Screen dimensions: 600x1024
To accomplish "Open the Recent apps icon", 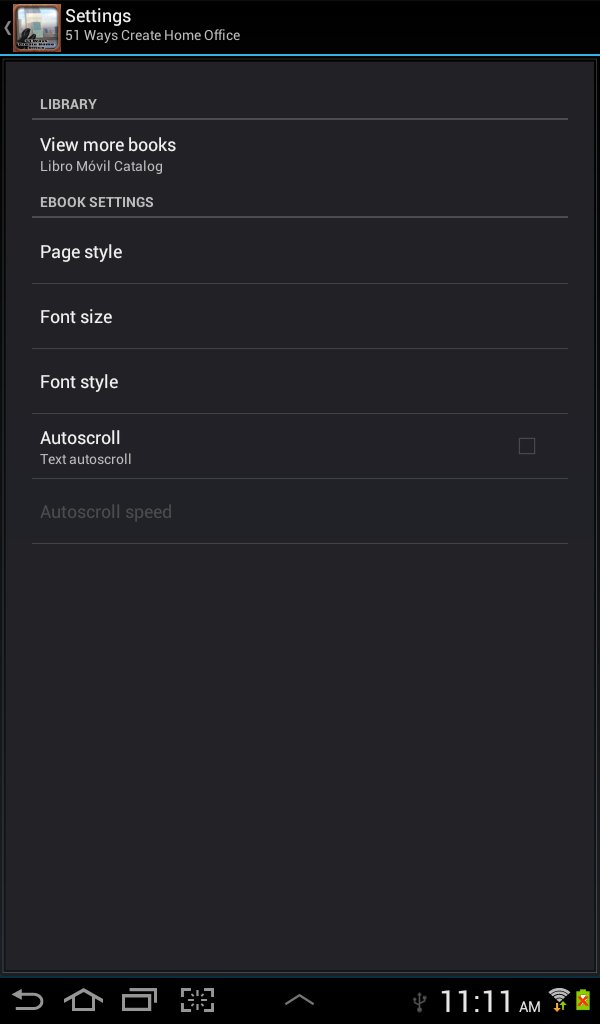I will [x=140, y=999].
